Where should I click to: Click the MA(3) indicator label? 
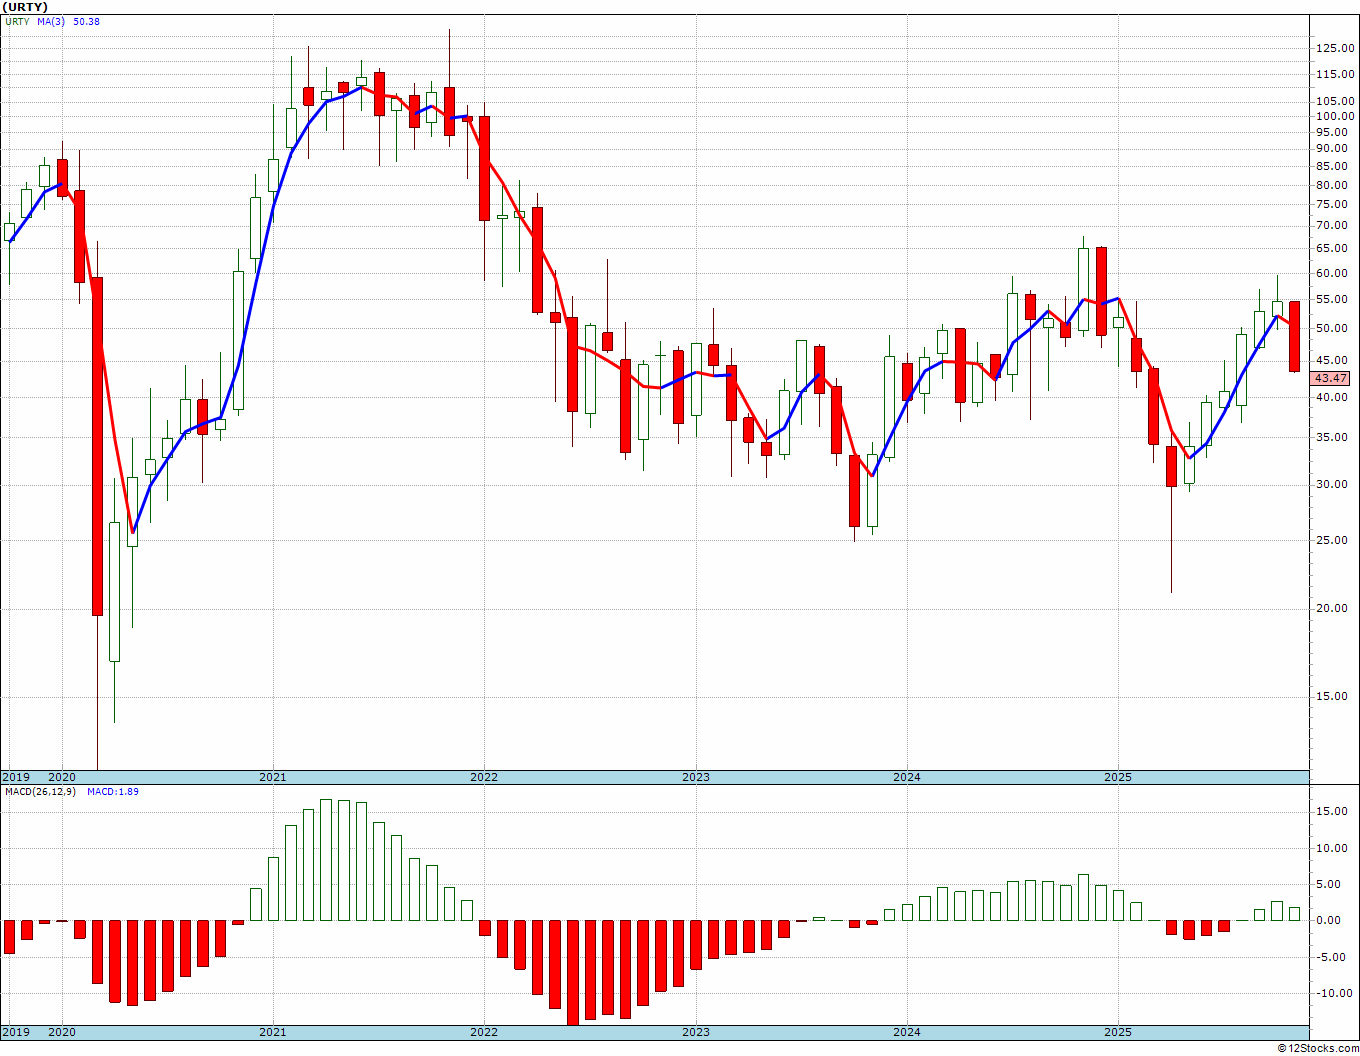(x=51, y=21)
